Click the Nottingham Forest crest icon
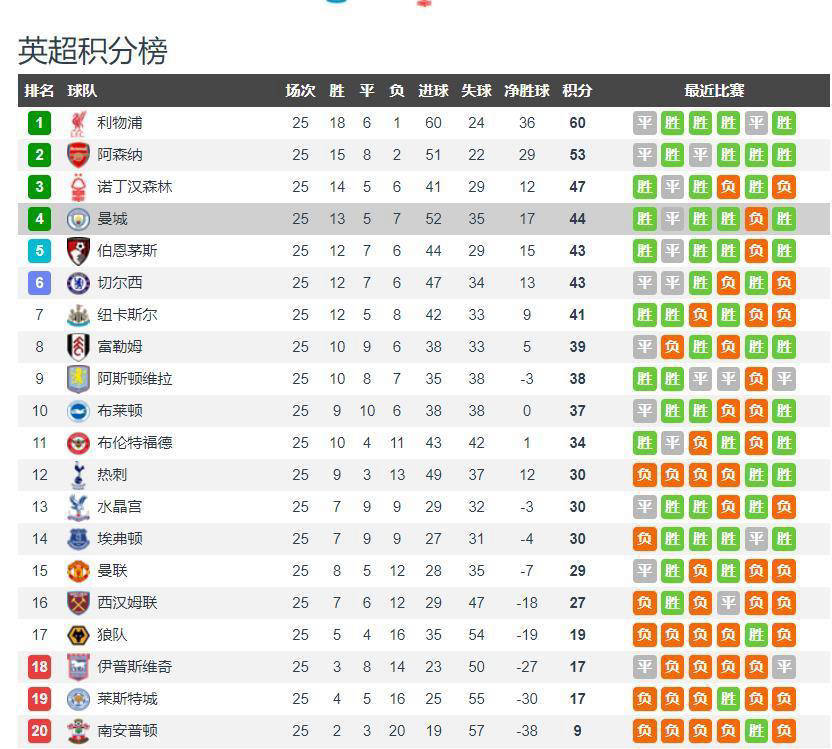The image size is (832, 749). point(78,187)
